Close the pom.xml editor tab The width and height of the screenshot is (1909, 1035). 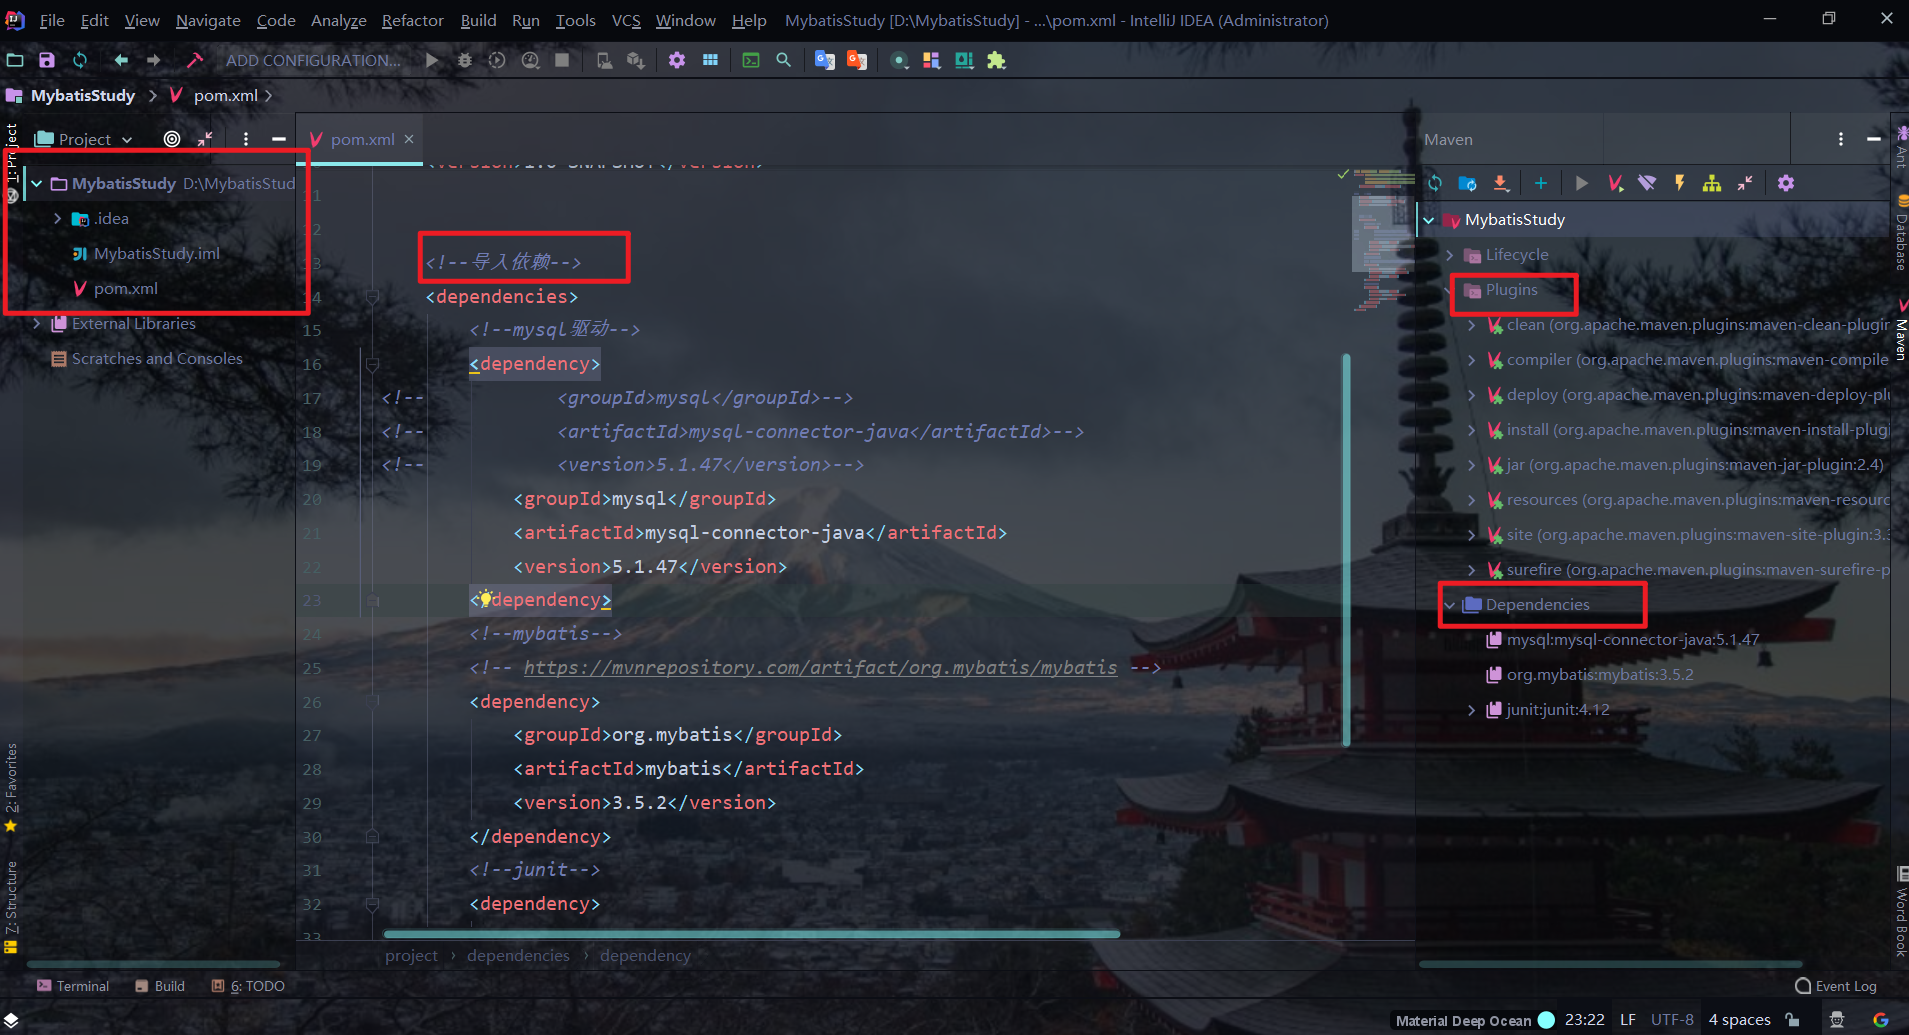click(x=409, y=139)
